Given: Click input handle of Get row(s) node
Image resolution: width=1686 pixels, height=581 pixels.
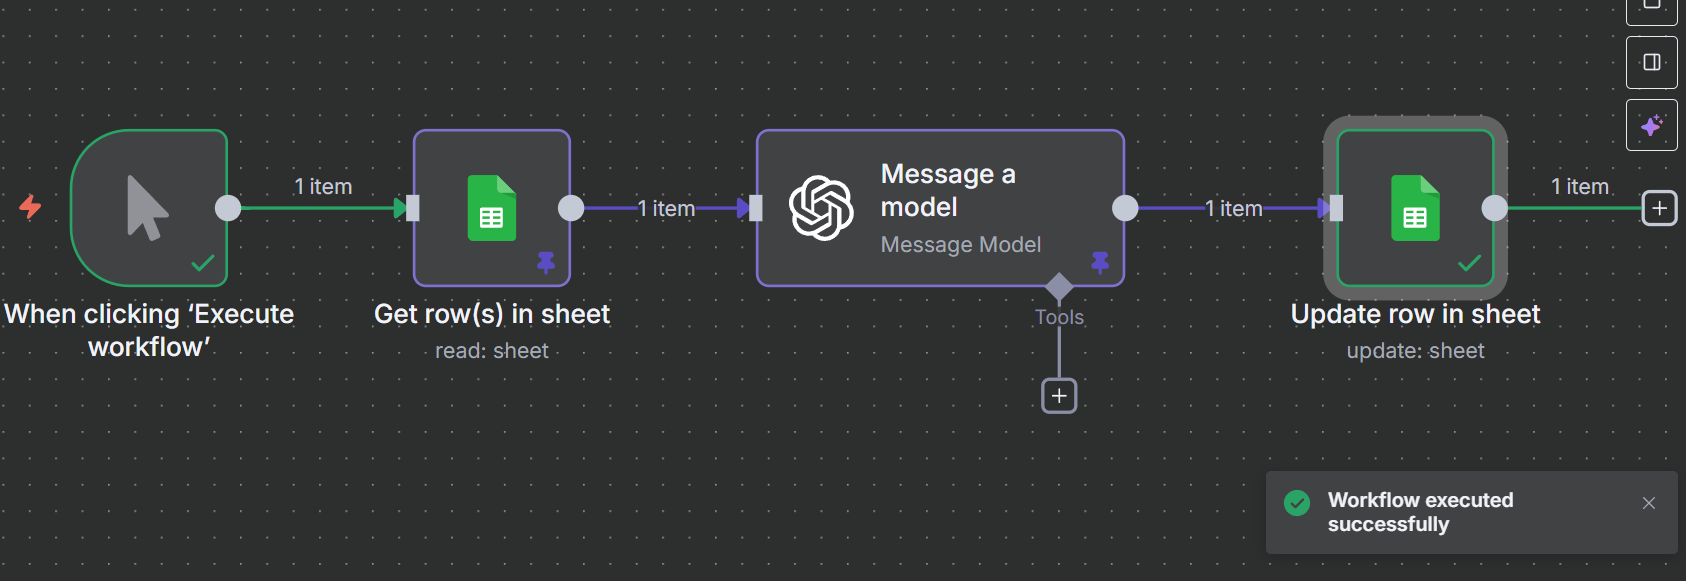Looking at the screenshot, I should [412, 208].
